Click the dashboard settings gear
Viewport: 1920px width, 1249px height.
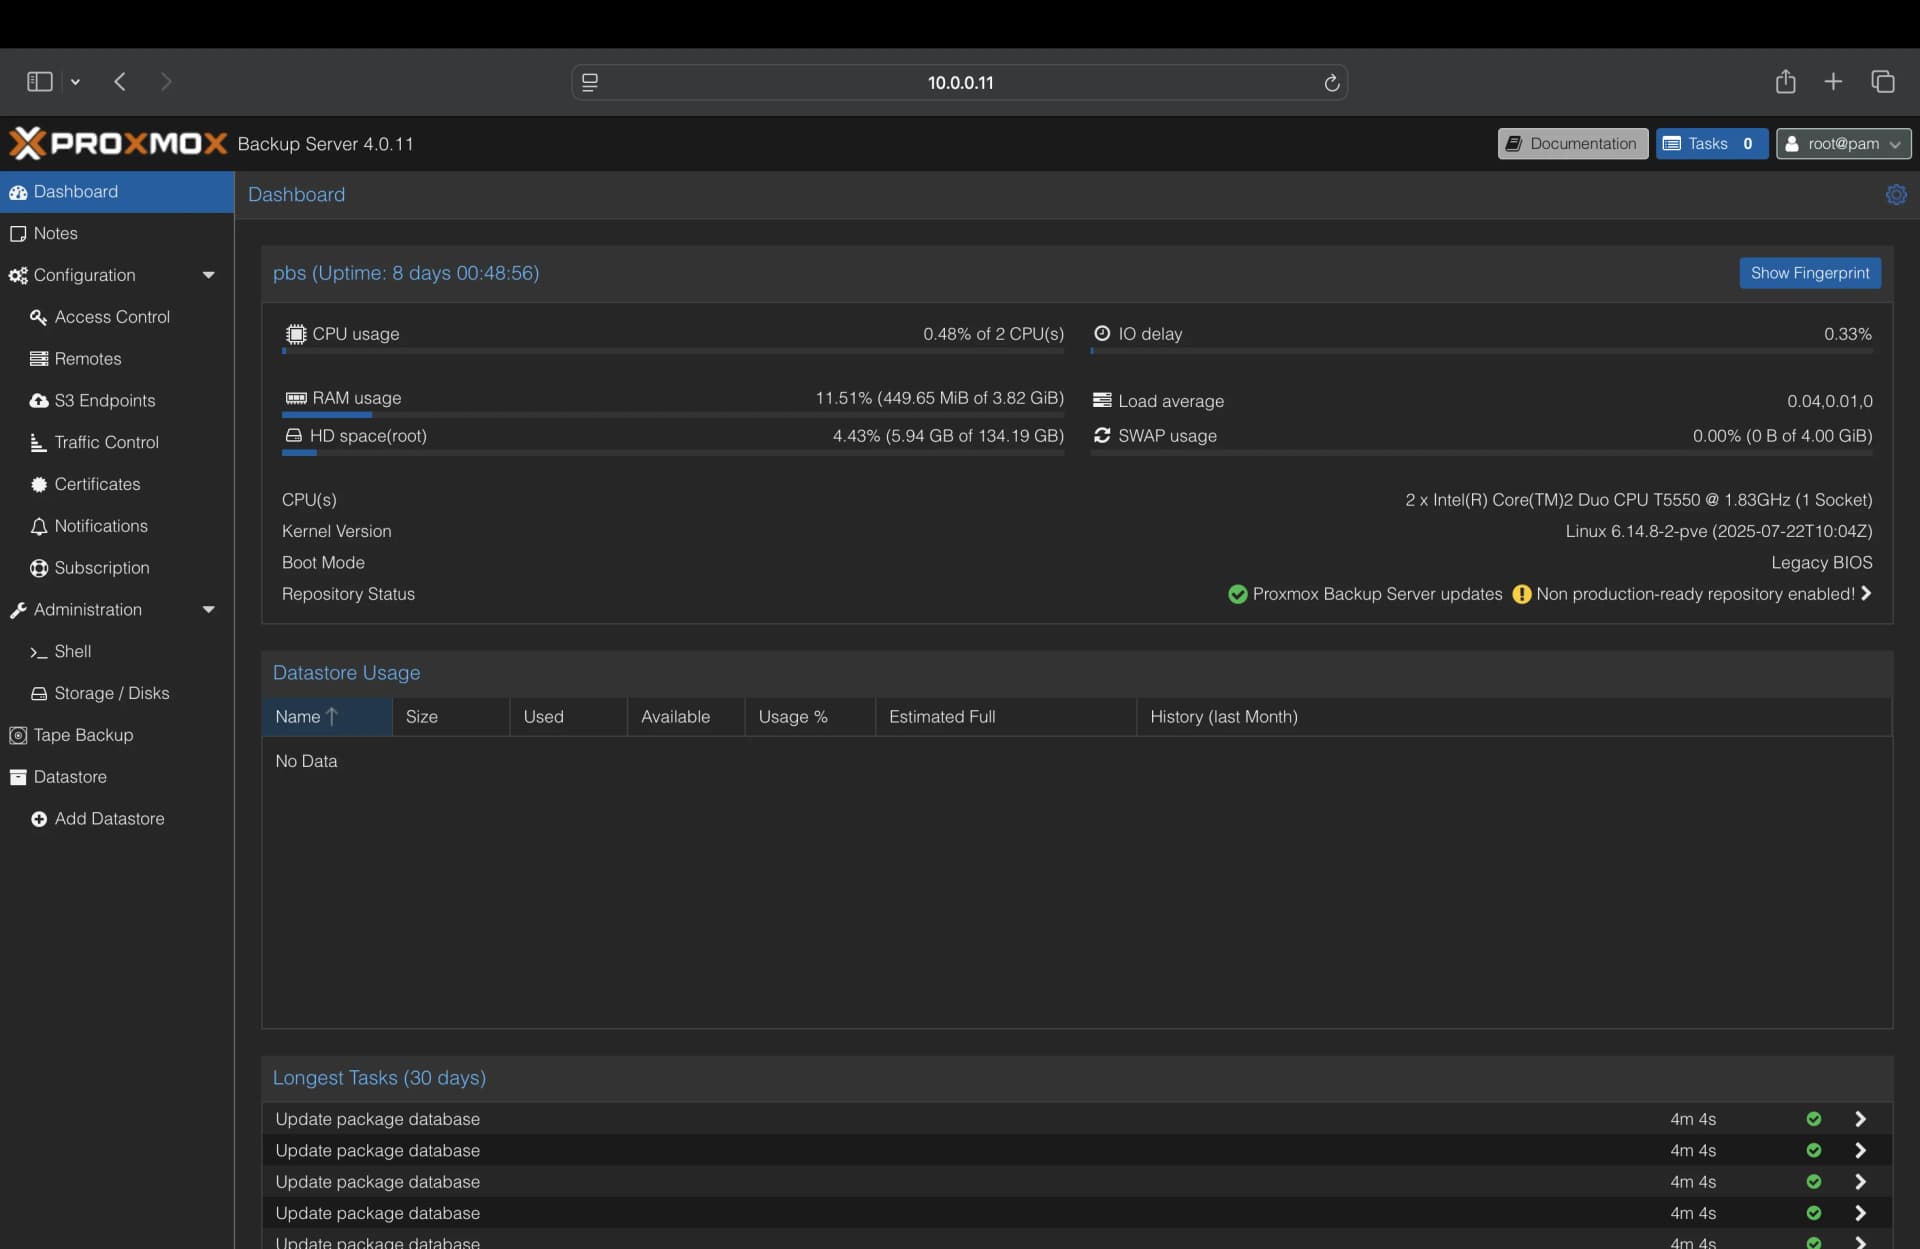[x=1896, y=195]
